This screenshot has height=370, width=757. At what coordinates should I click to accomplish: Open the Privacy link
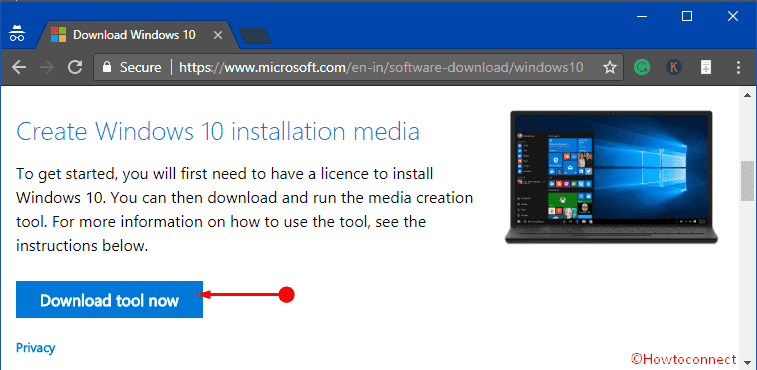click(x=36, y=347)
